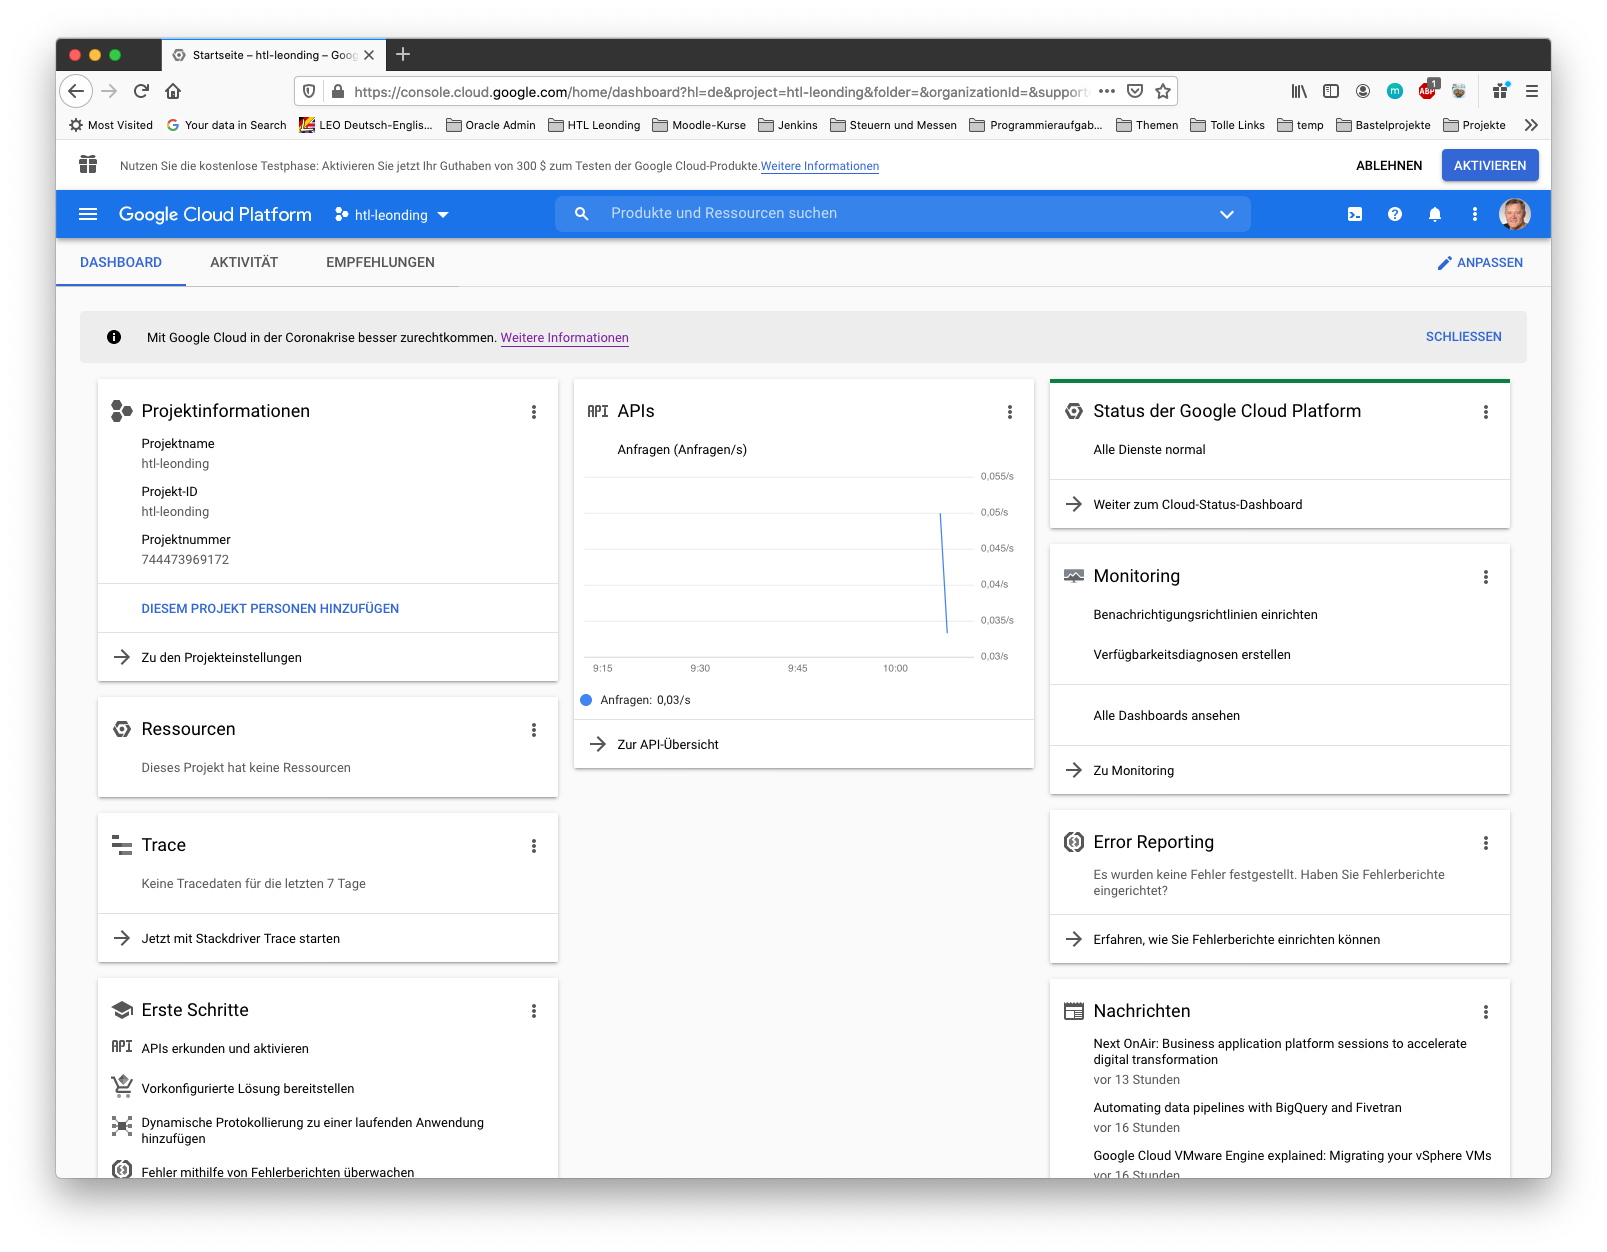Open Status card options menu
Viewport: 1607px width, 1252px height.
pyautogui.click(x=1486, y=412)
